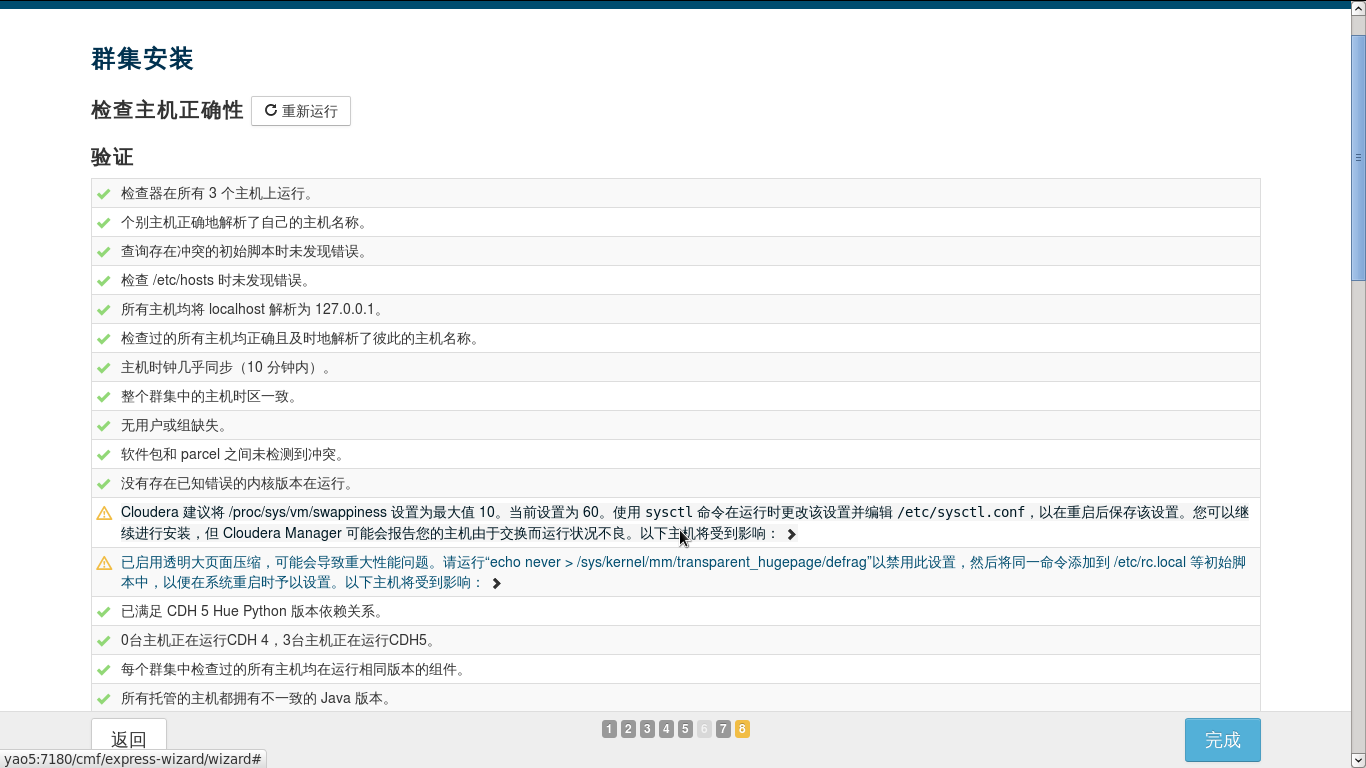The height and width of the screenshot is (768, 1366).
Task: Click text 主机时钟几乎同步（10 分钟内）
Action: [x=228, y=368]
